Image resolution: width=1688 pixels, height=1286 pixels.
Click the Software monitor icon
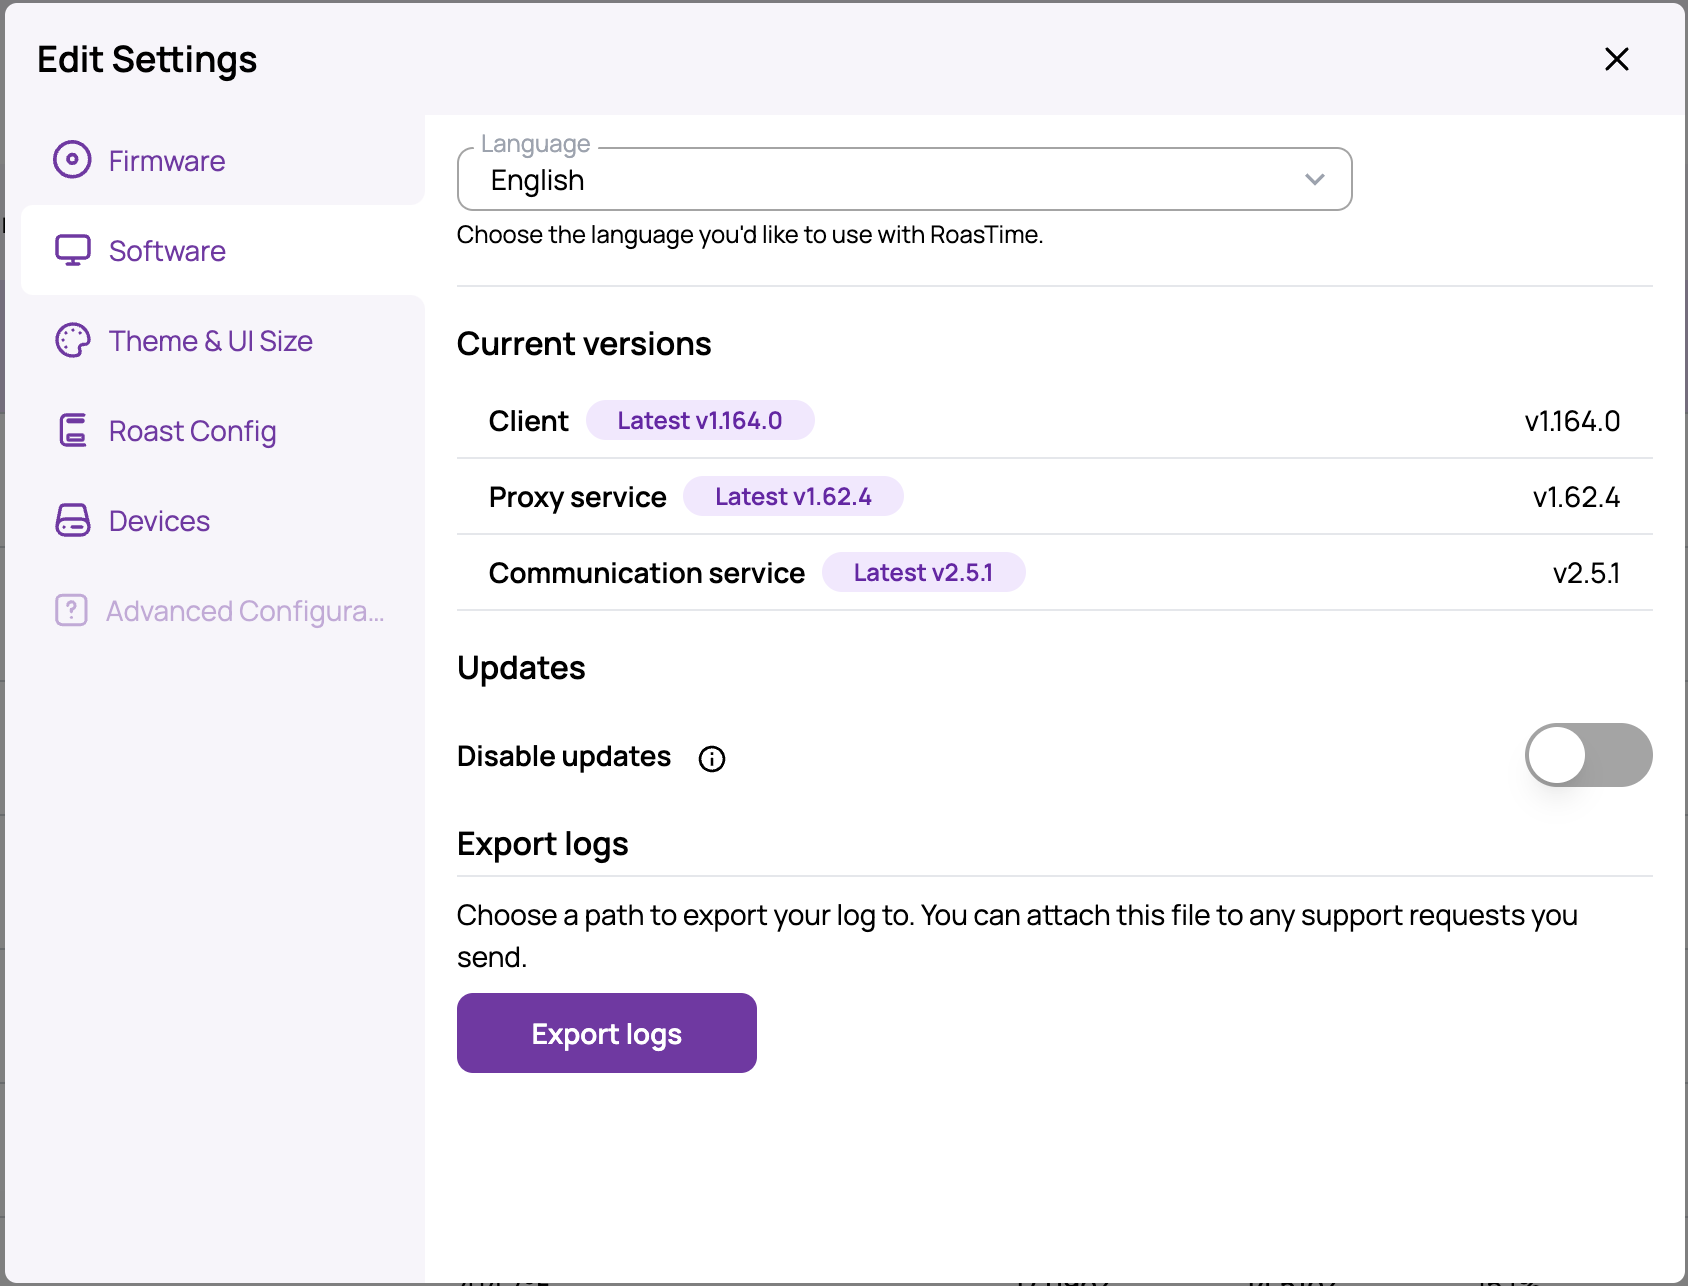point(72,250)
